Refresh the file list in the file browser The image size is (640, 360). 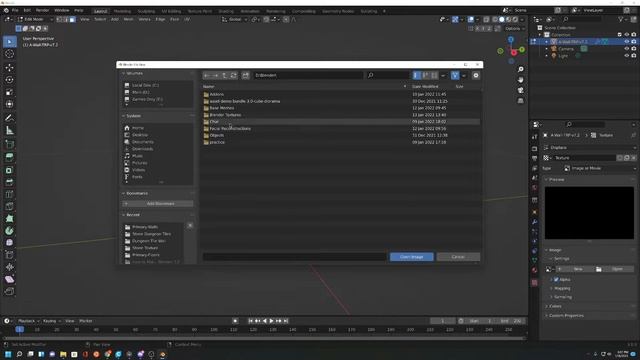tap(233, 76)
